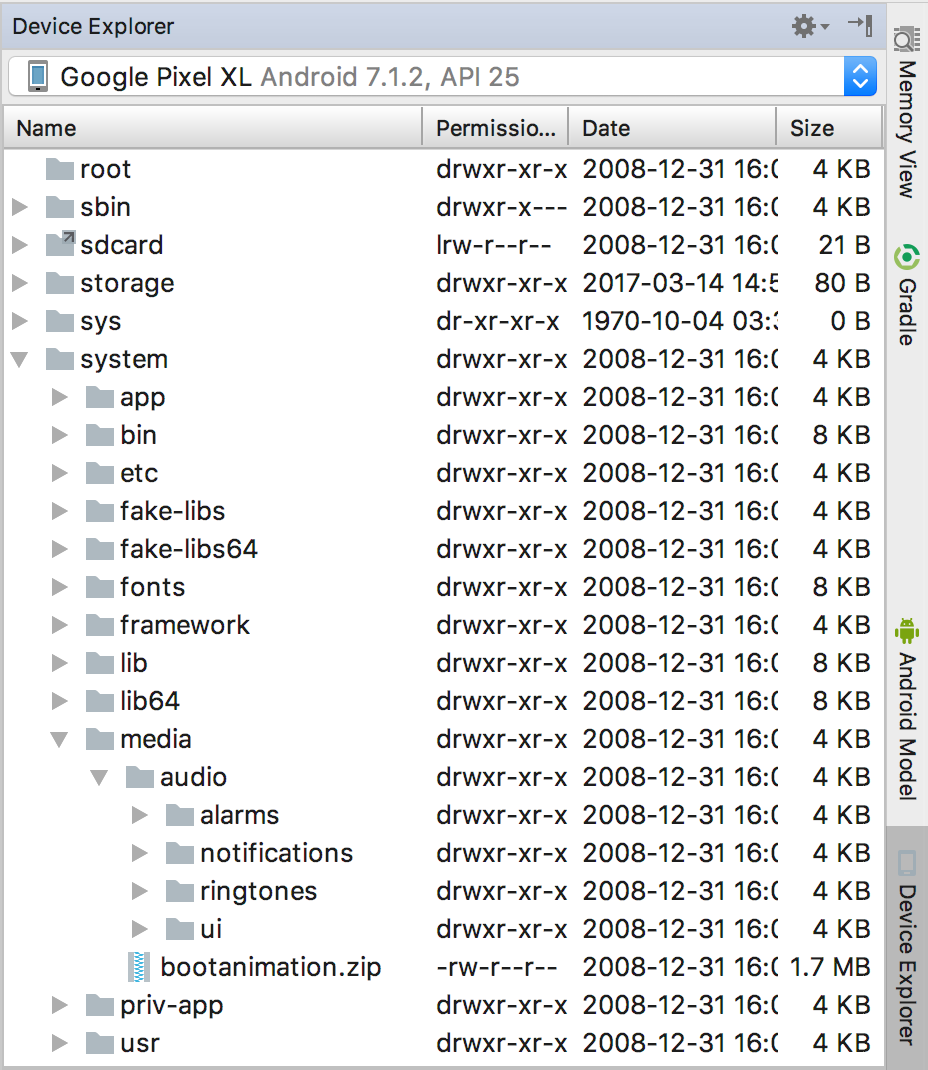Collapse the audio folder
This screenshot has width=928, height=1070.
coord(100,777)
